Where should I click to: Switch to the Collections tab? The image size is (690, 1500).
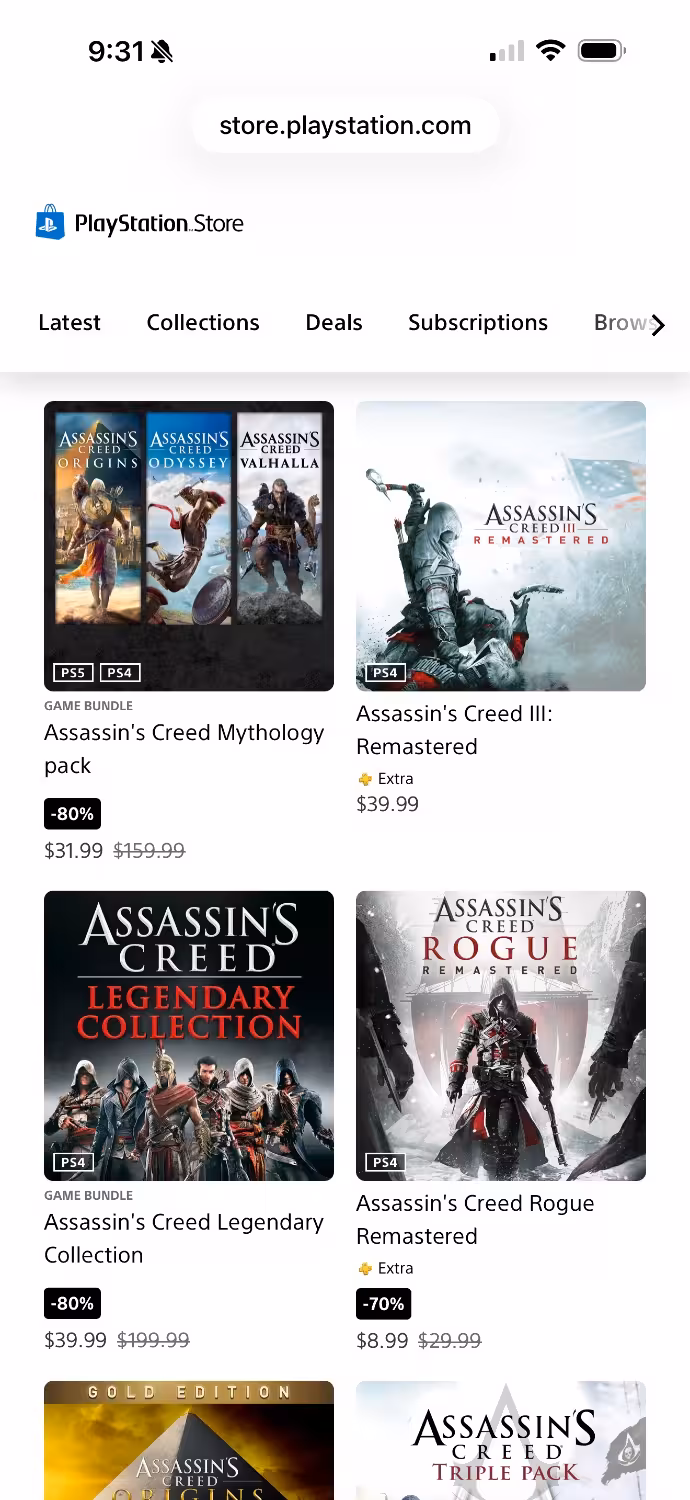[203, 323]
